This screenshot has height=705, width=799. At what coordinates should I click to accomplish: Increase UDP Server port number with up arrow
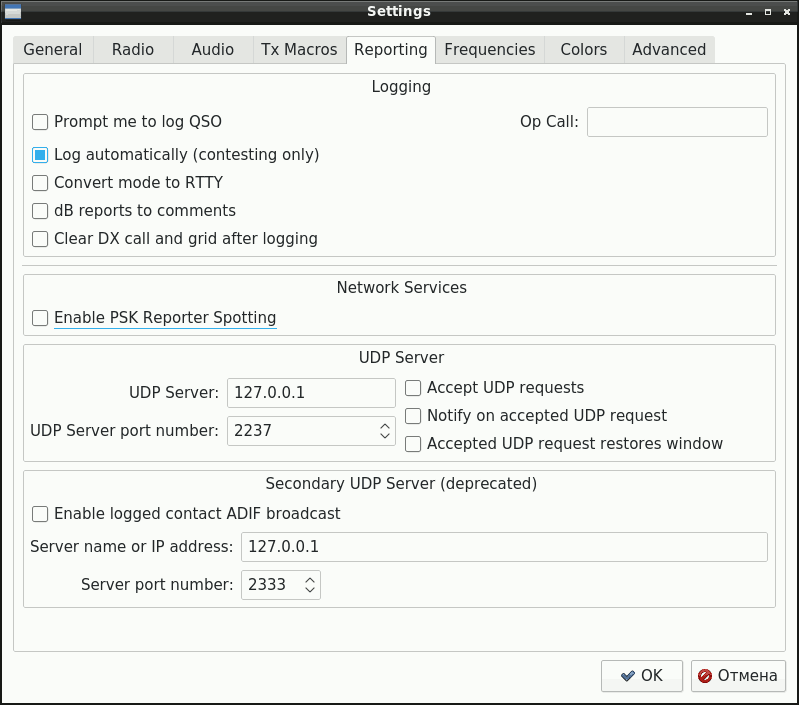point(385,426)
